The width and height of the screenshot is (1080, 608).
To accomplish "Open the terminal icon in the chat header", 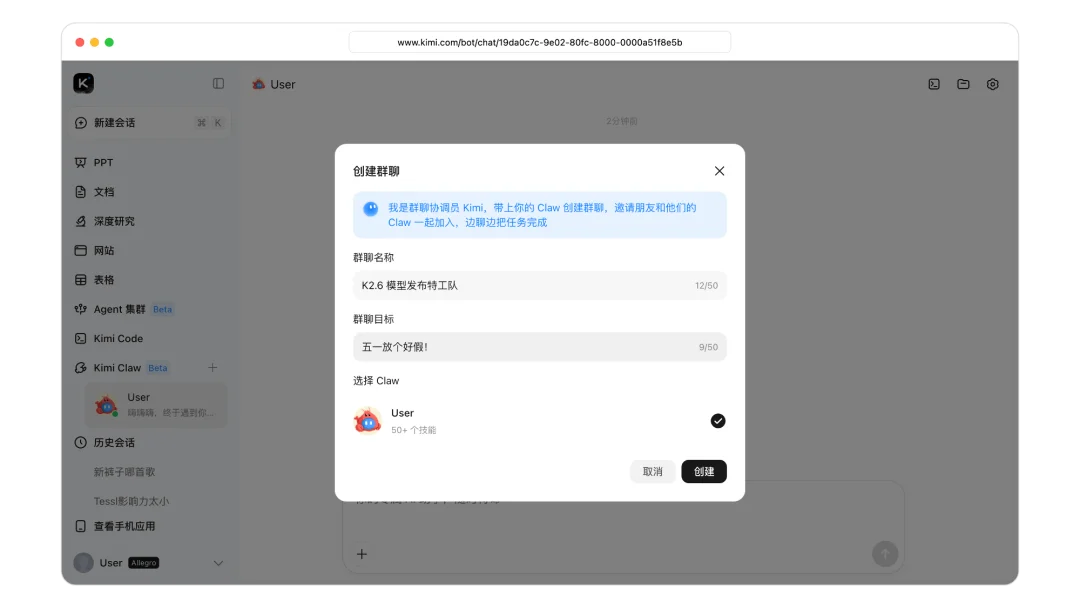I will click(x=933, y=84).
